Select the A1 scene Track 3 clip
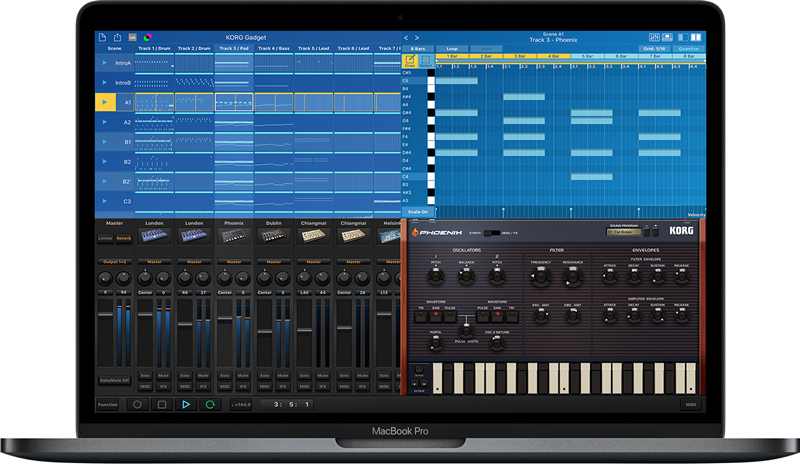800x464 pixels. tap(234, 102)
